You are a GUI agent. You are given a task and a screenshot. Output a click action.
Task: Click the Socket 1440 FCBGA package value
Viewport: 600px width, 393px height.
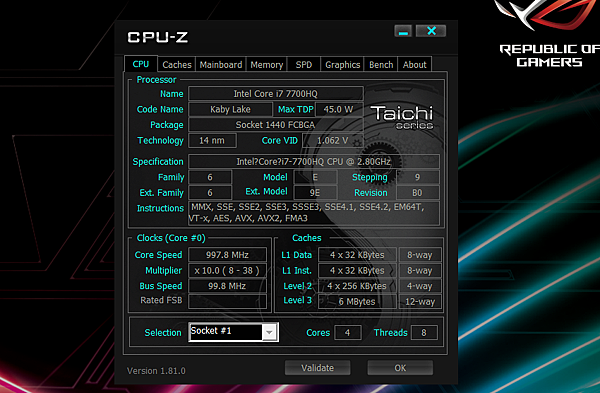[276, 125]
